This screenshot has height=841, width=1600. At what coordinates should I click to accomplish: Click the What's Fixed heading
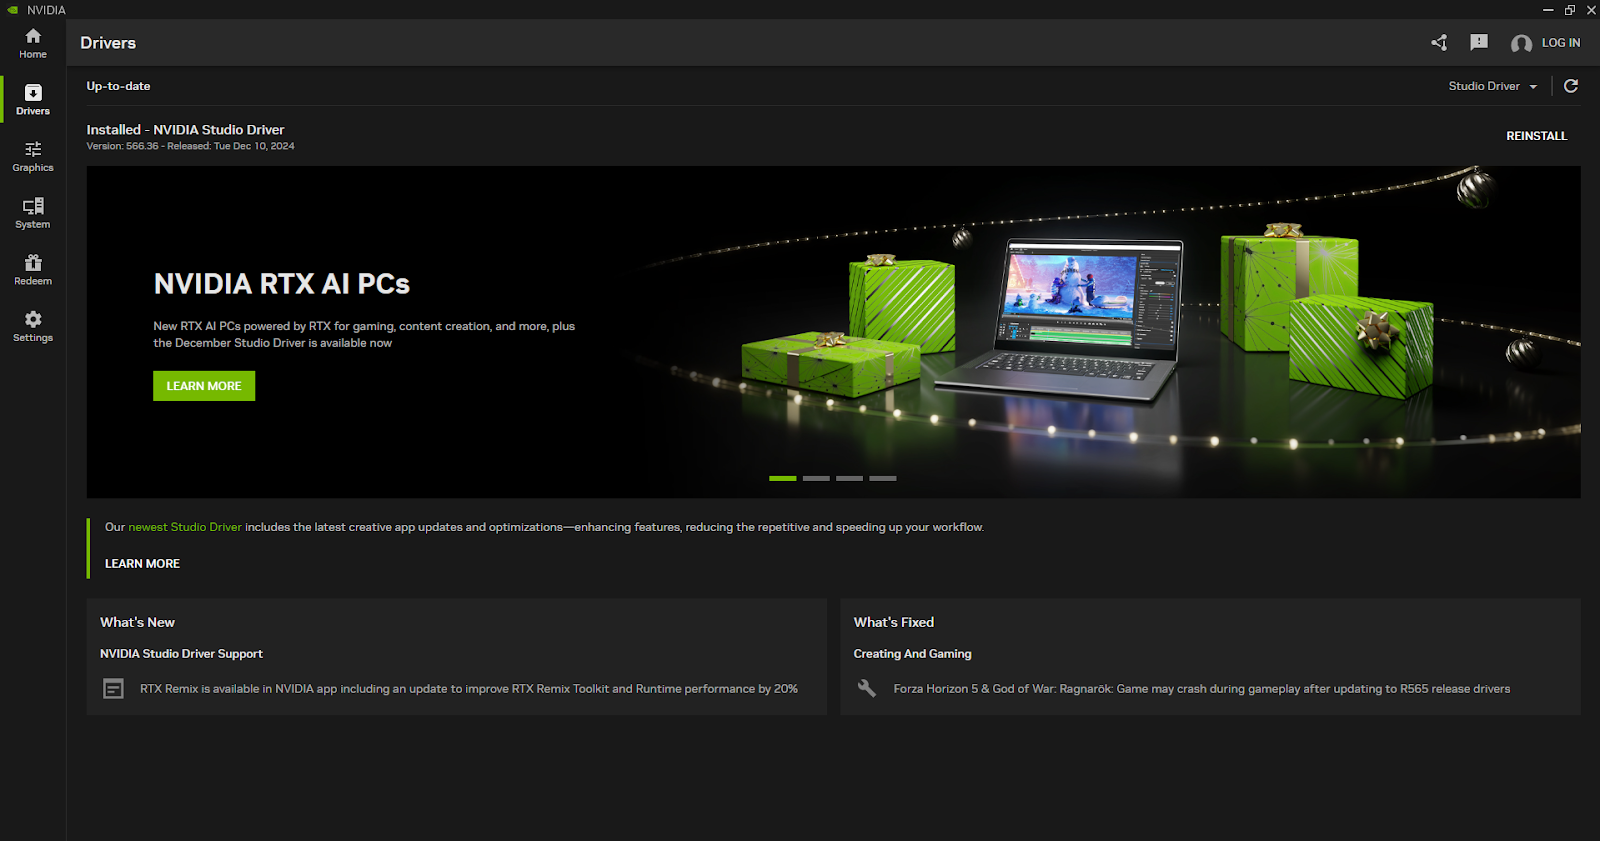[894, 622]
